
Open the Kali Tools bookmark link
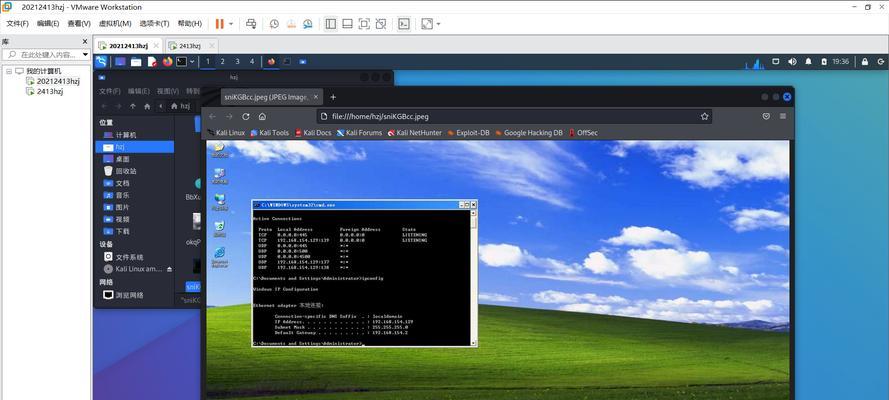268,132
